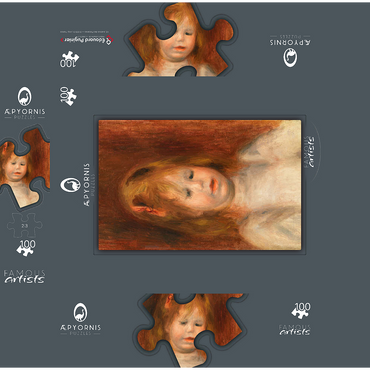Click the upside-down Edouard Pugnier logo

point(87,40)
